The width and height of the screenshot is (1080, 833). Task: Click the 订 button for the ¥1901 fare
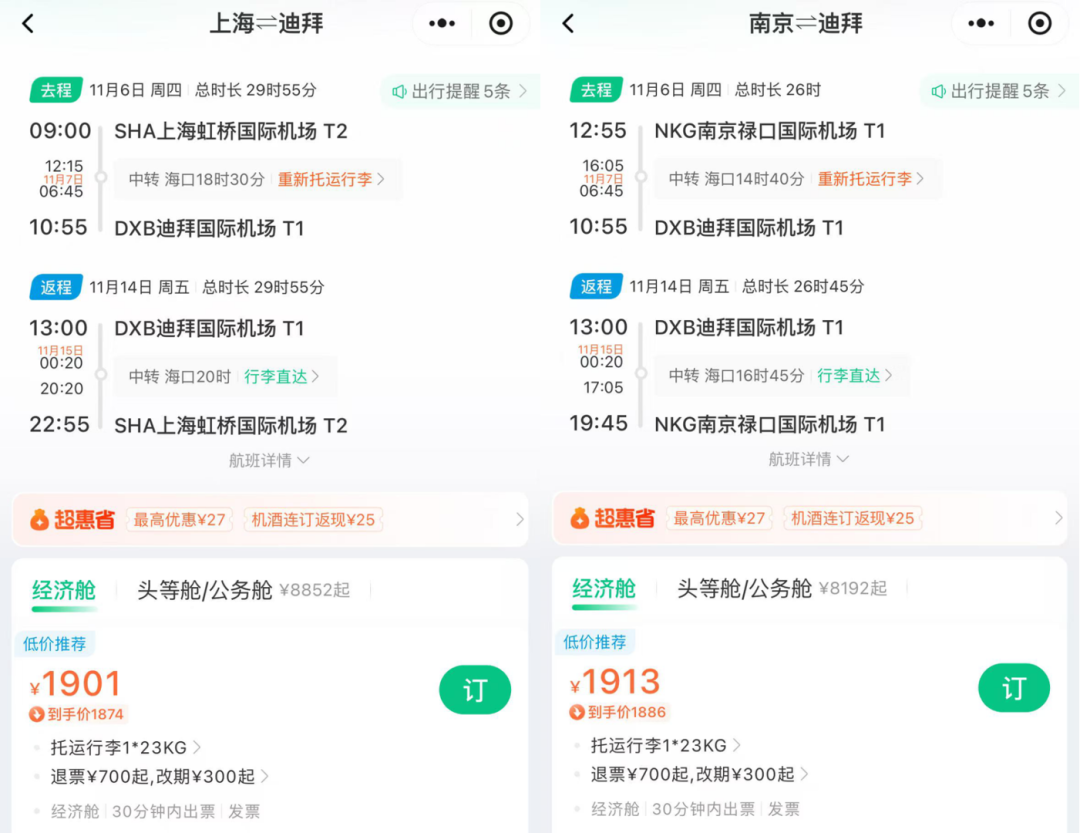point(475,689)
